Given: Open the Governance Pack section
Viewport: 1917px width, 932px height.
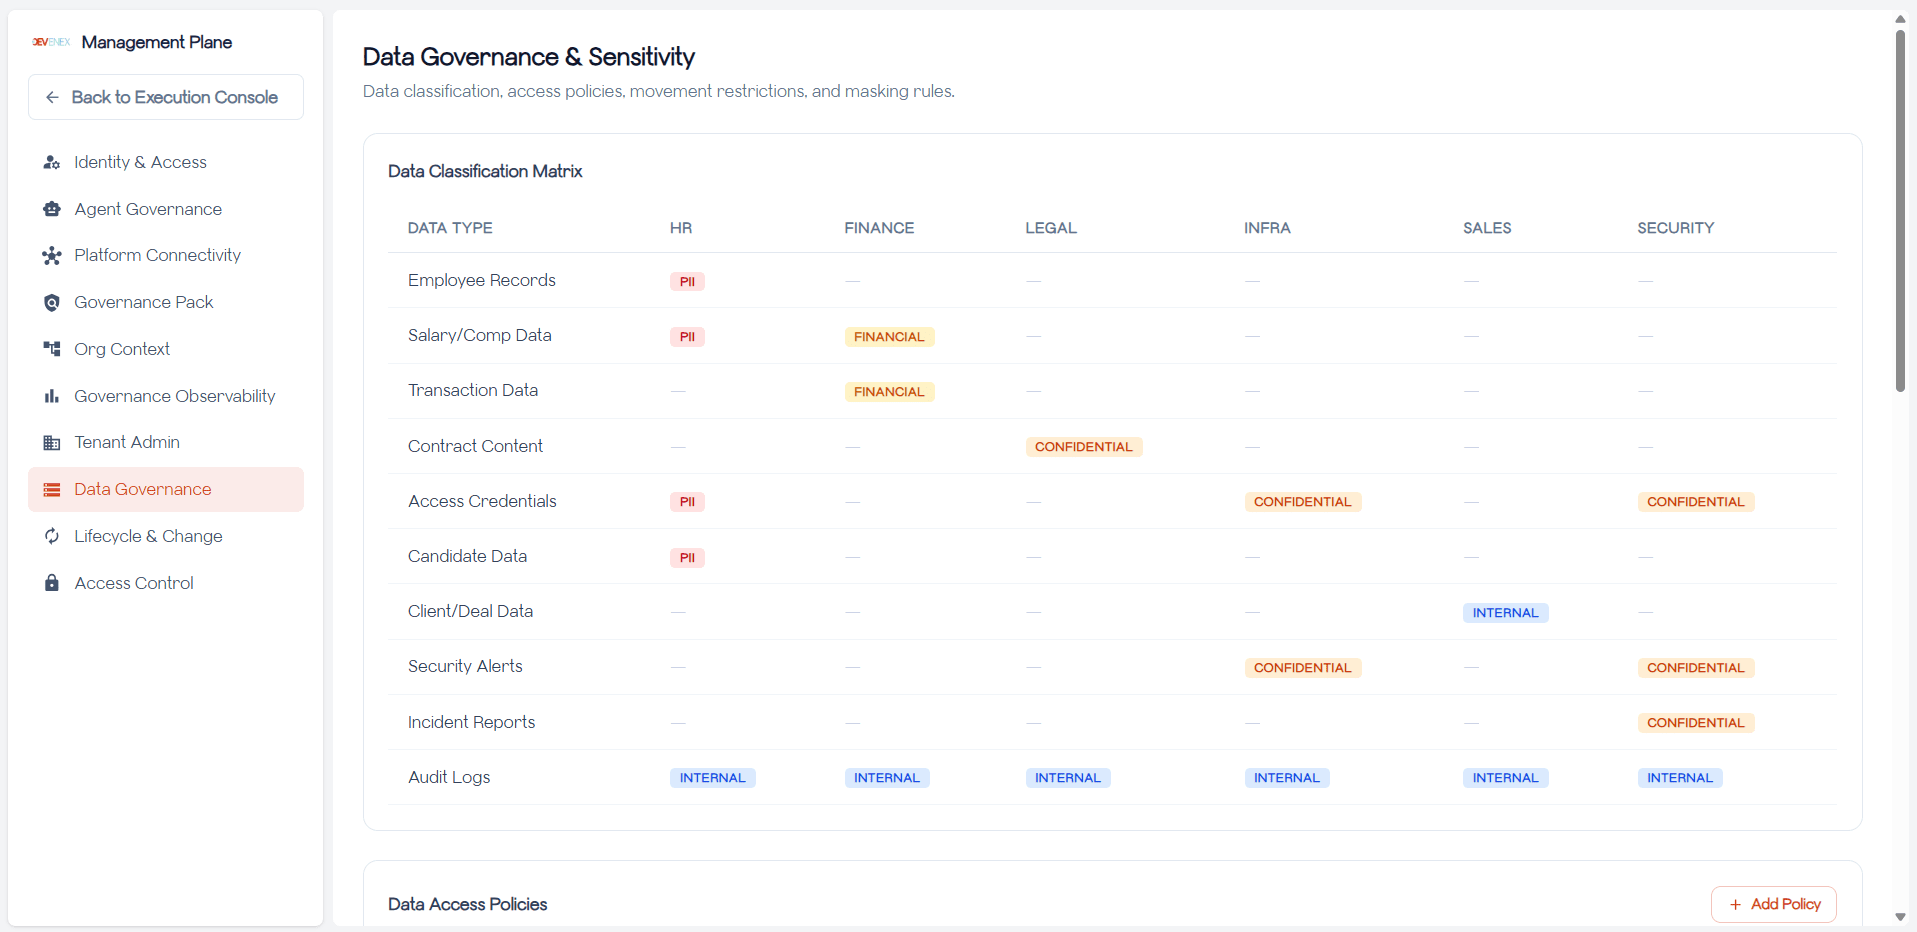Looking at the screenshot, I should pyautogui.click(x=143, y=303).
